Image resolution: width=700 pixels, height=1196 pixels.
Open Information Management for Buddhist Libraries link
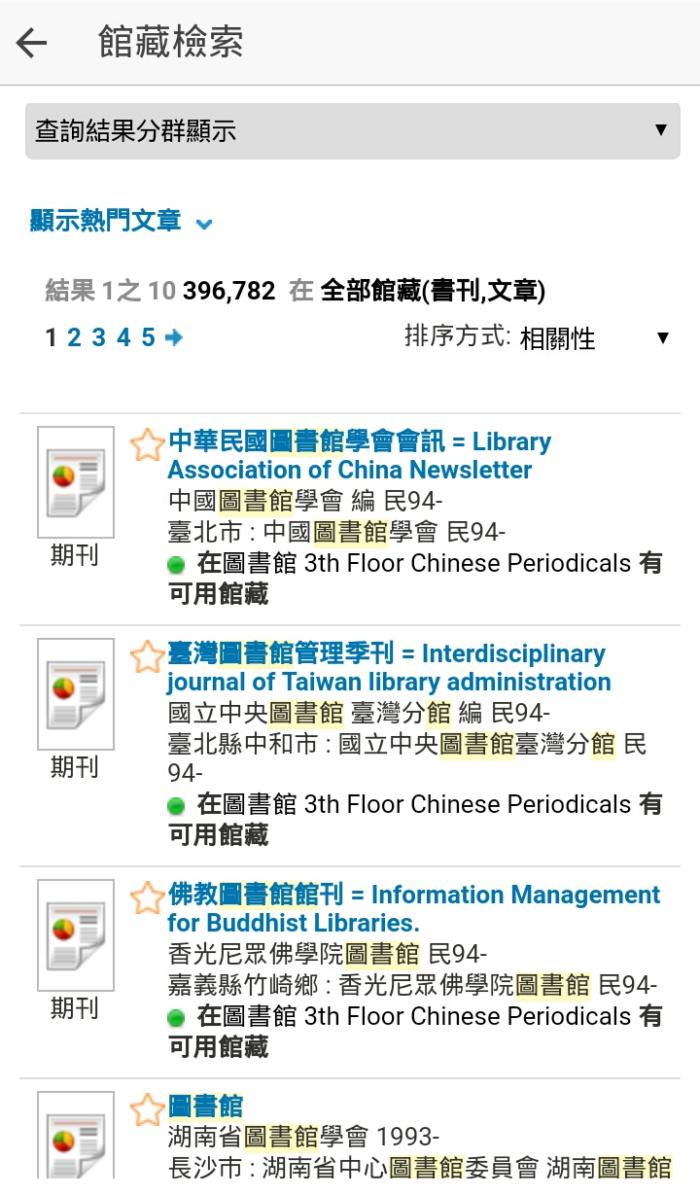click(414, 908)
